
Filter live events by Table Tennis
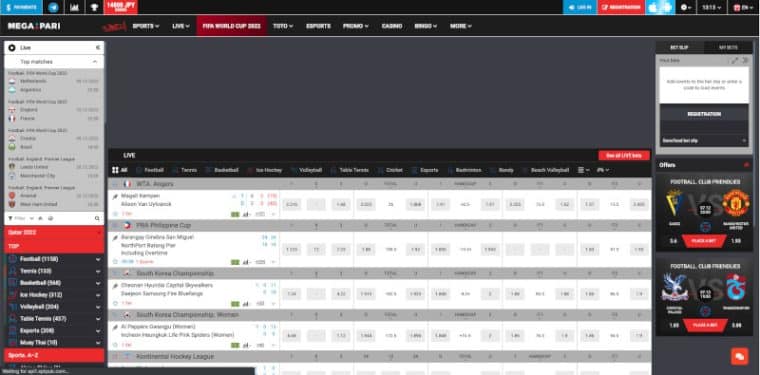coord(349,170)
